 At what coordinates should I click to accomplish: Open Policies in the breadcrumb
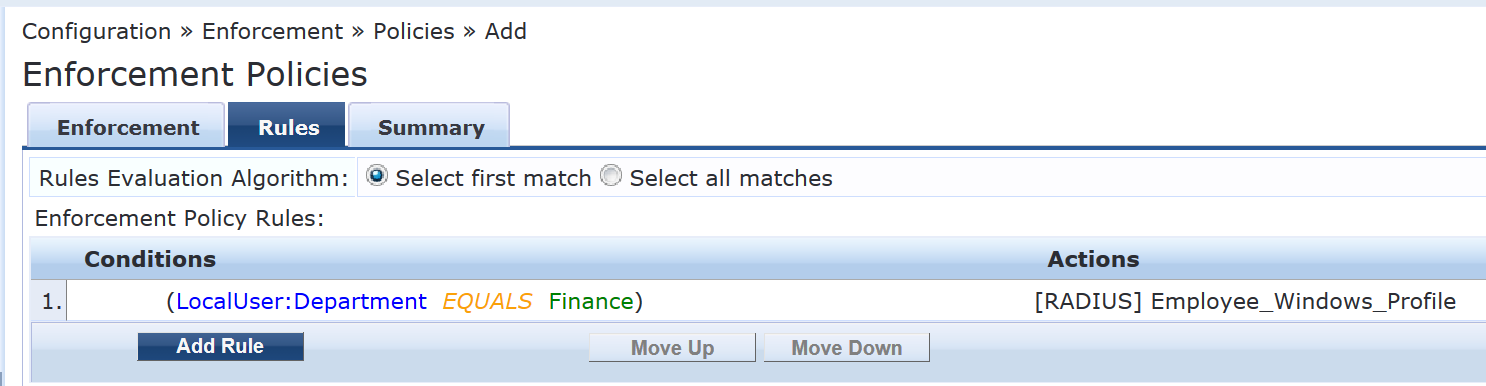point(413,31)
